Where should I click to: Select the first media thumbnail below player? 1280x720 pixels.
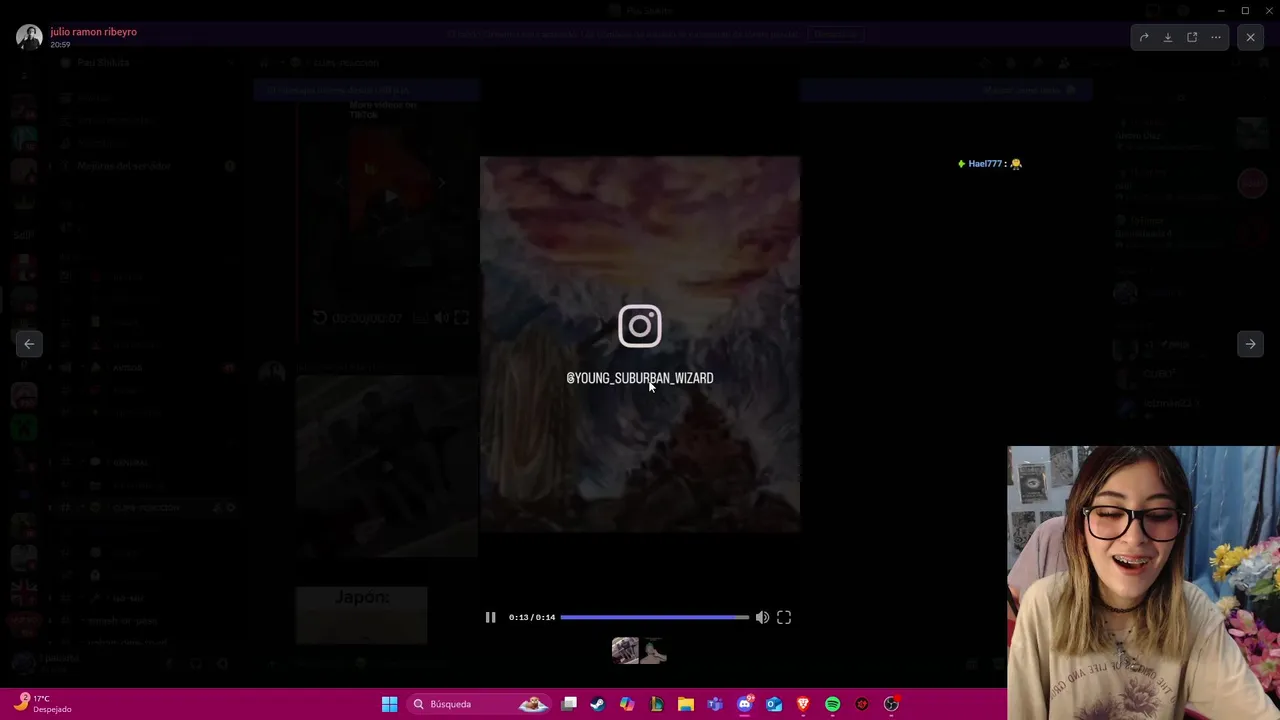[x=625, y=651]
